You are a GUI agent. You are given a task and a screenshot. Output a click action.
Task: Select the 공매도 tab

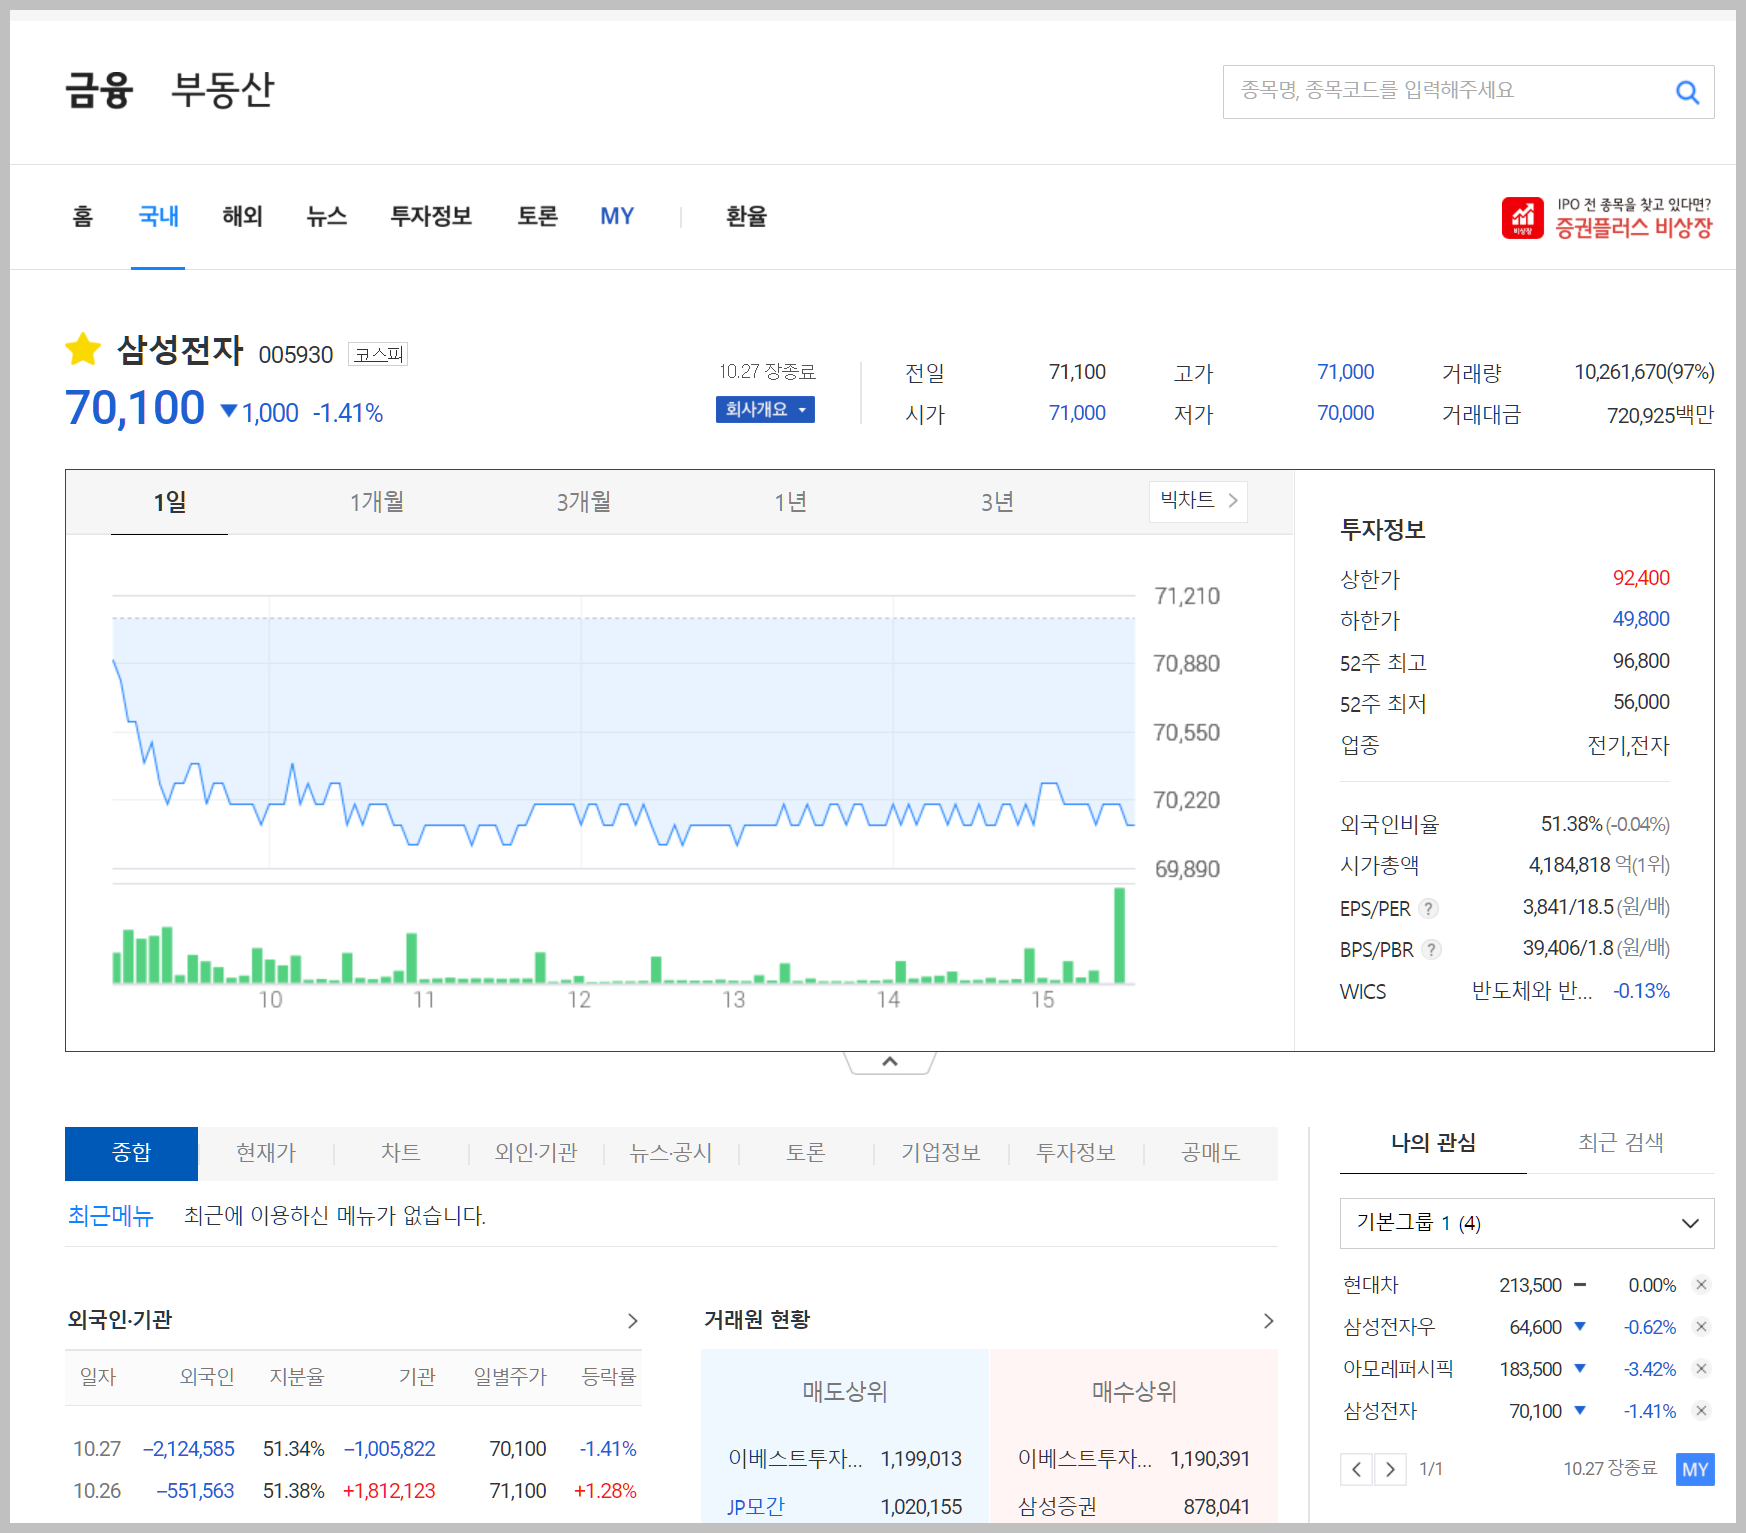(1211, 1153)
